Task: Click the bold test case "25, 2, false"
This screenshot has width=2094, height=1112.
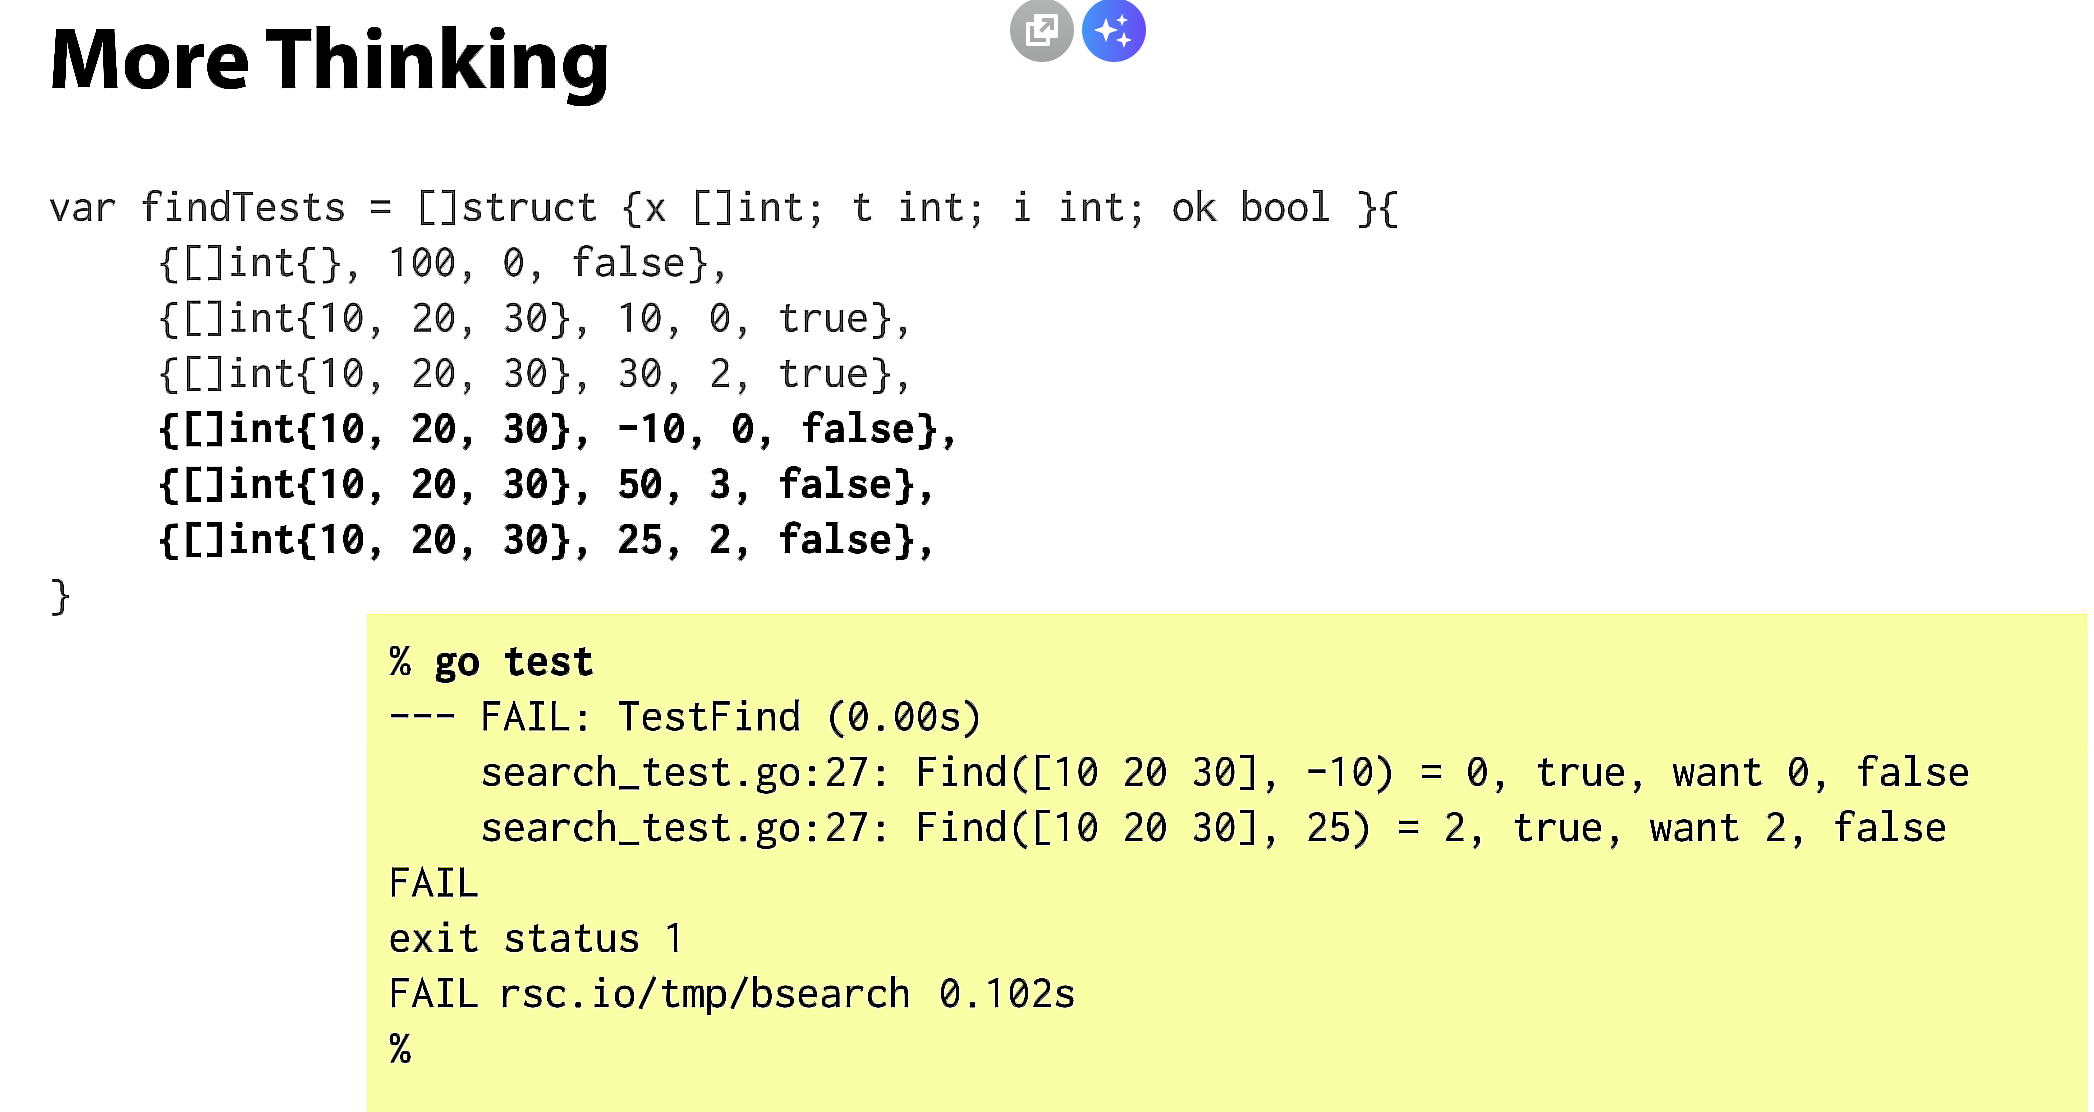Action: [546, 540]
